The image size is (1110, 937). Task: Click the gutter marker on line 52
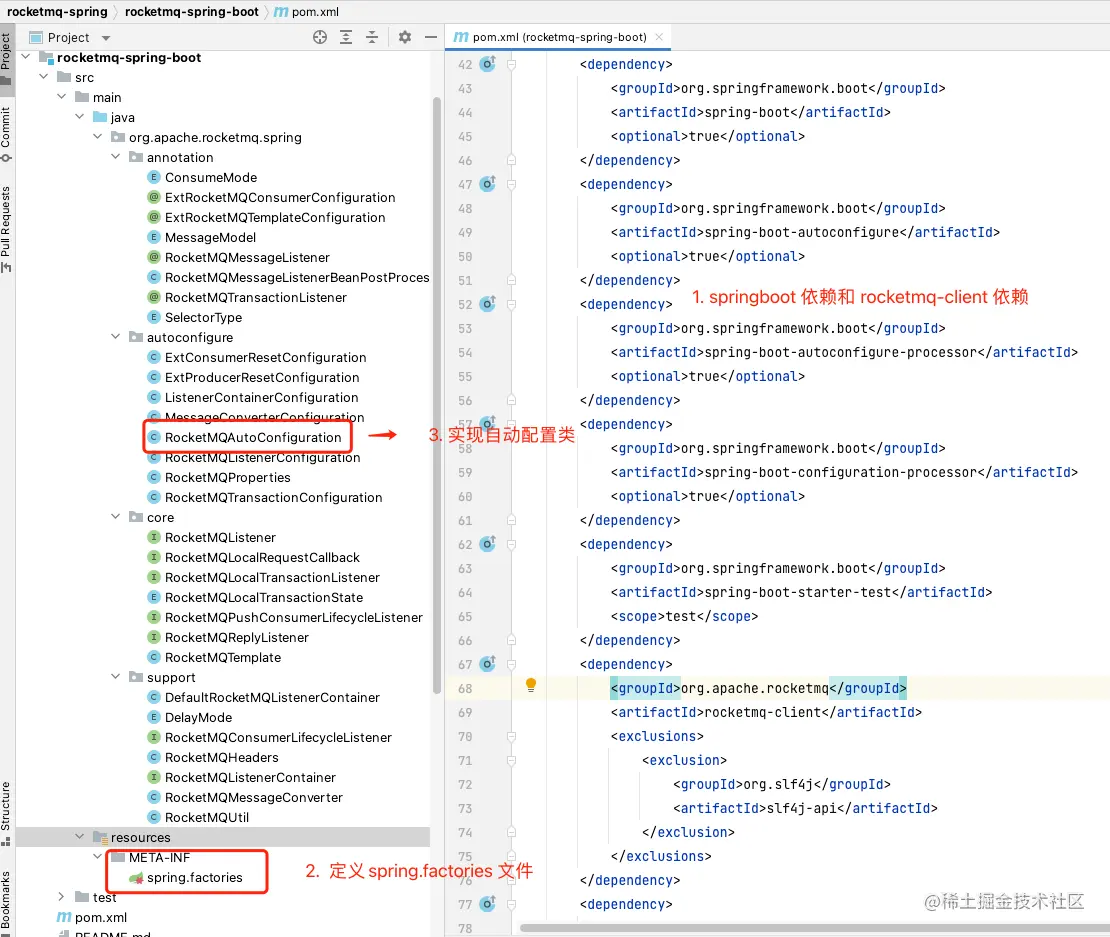[488, 304]
